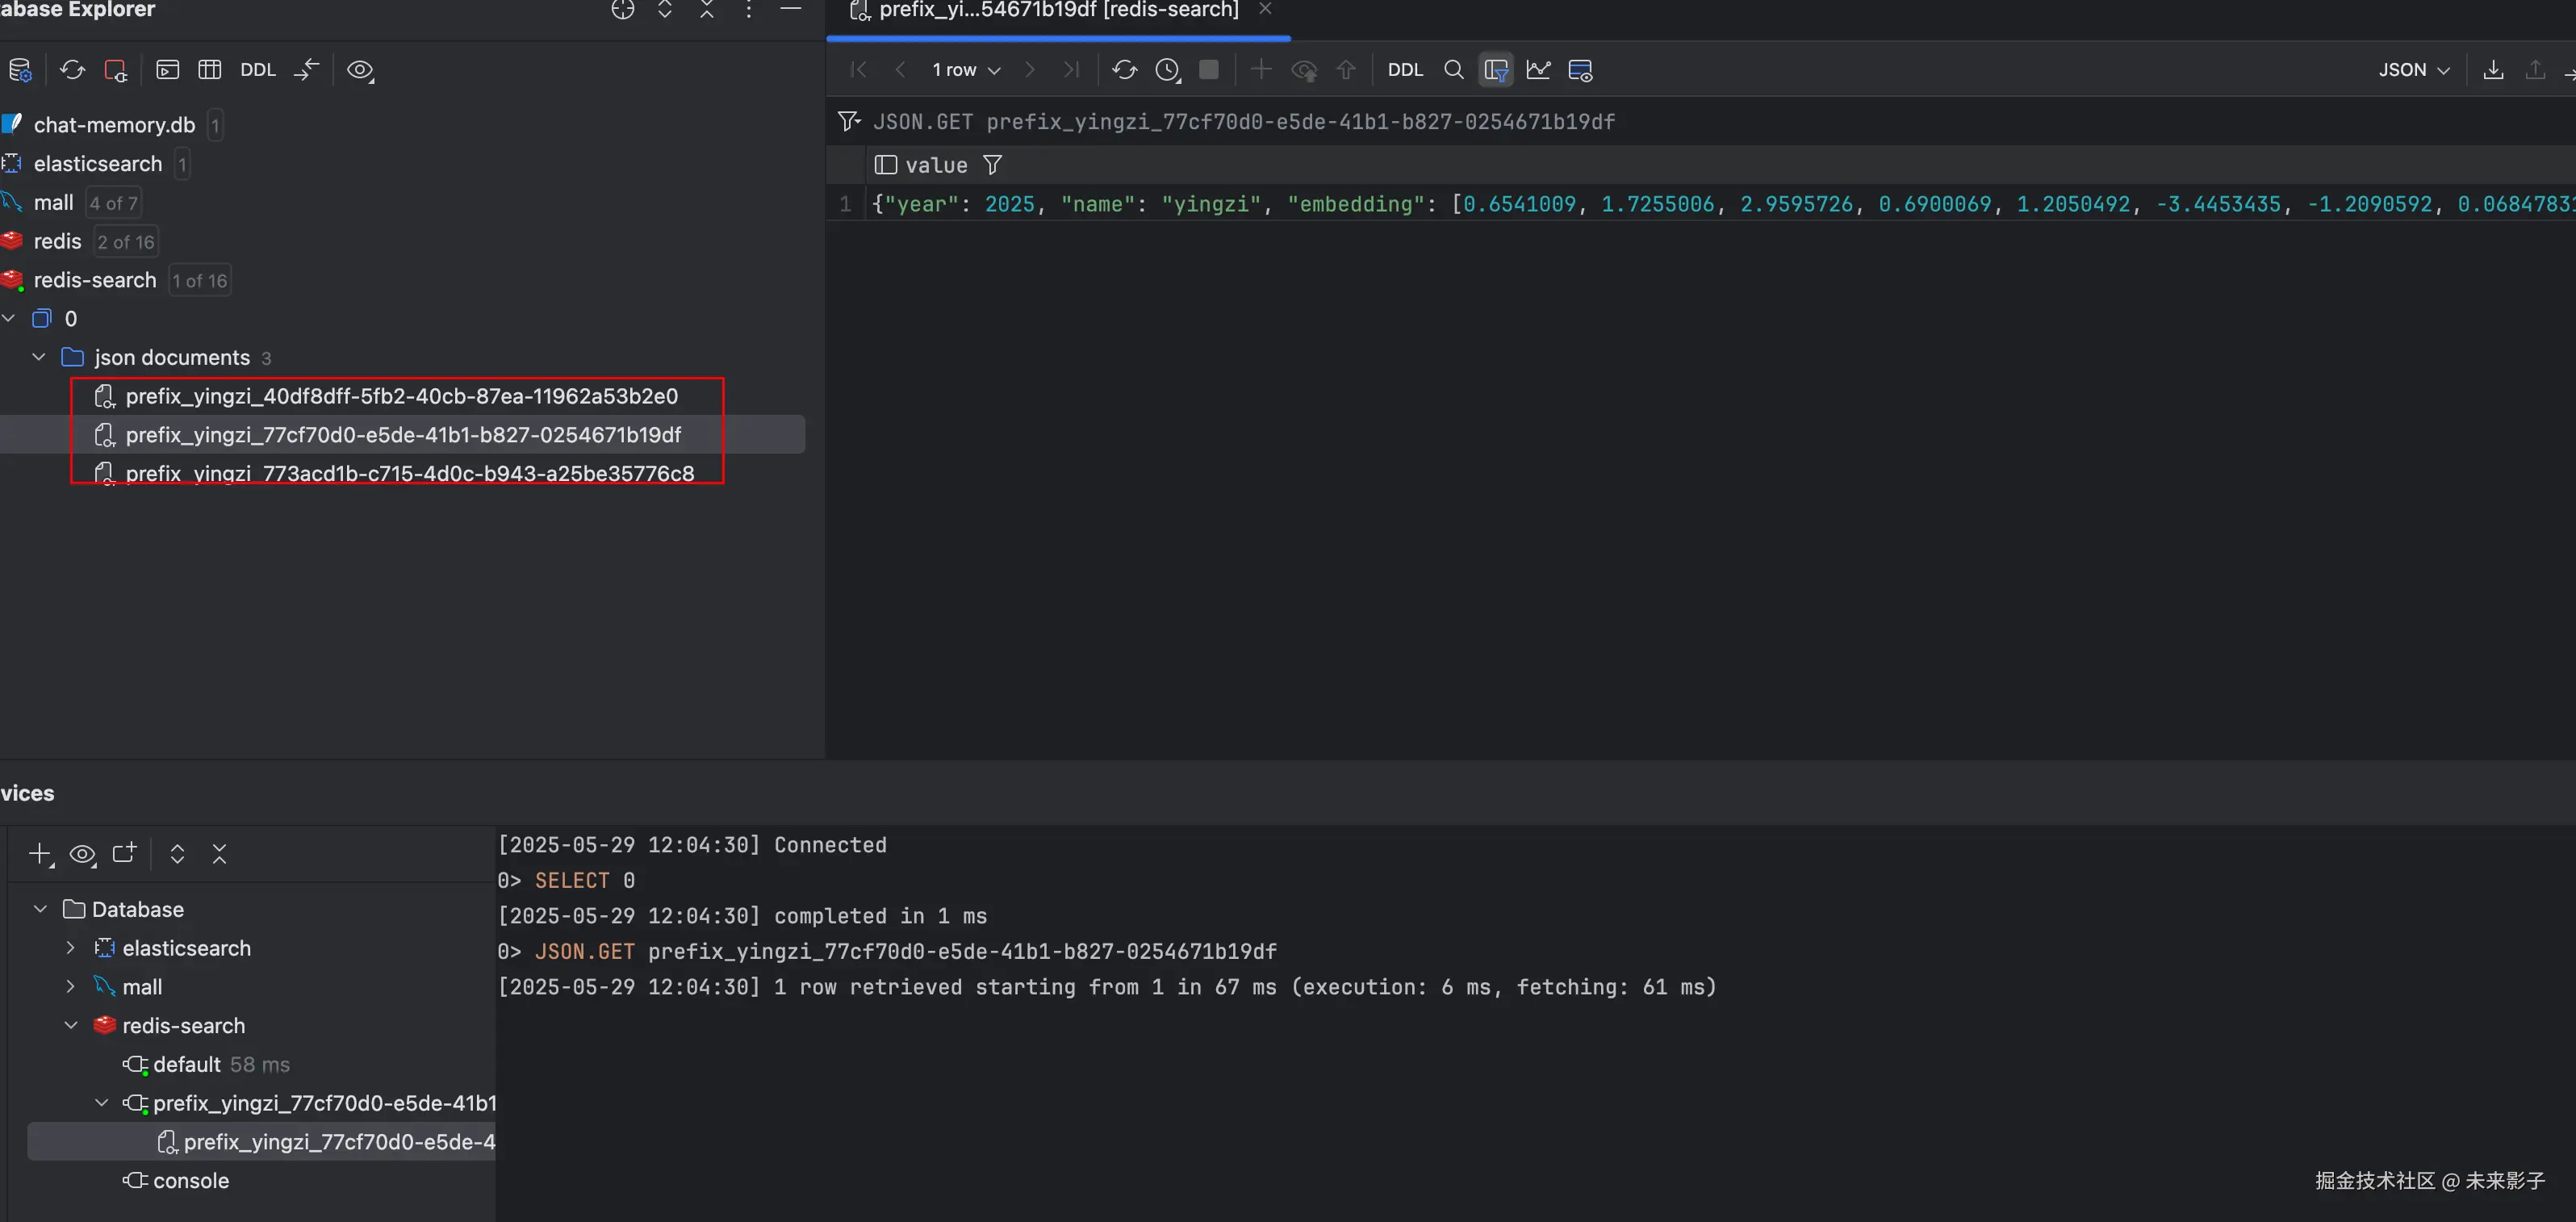The width and height of the screenshot is (2576, 1222).
Task: Collapse the json documents folder
Action: click(x=39, y=357)
